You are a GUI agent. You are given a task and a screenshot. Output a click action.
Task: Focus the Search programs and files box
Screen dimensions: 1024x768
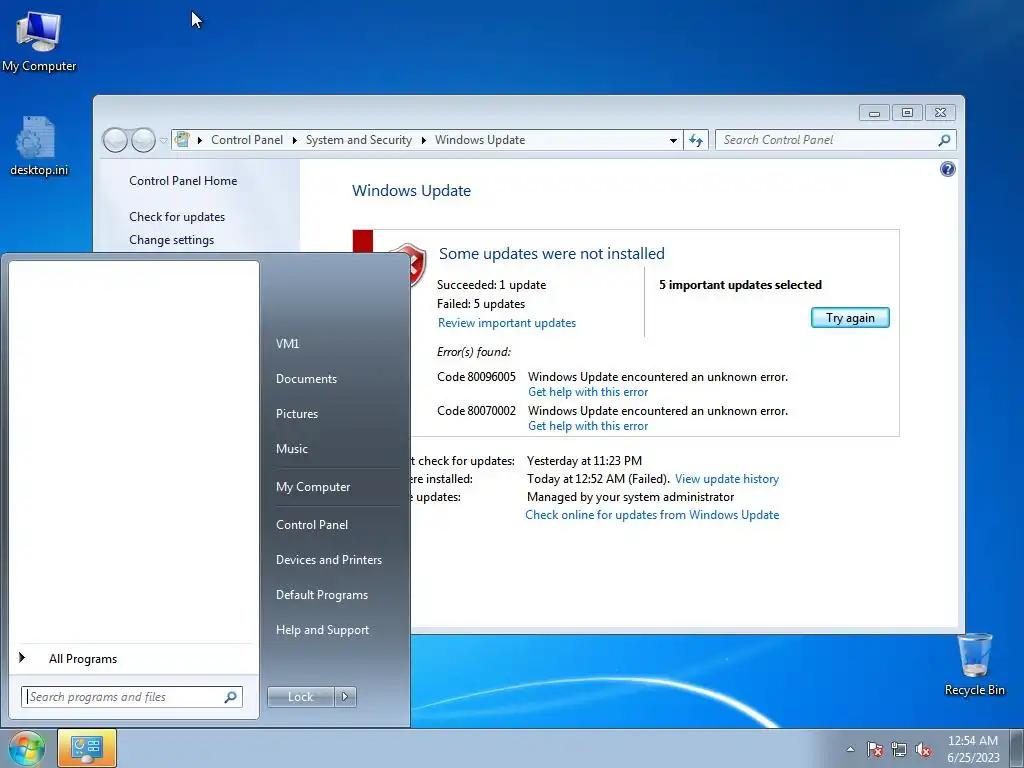tap(131, 697)
